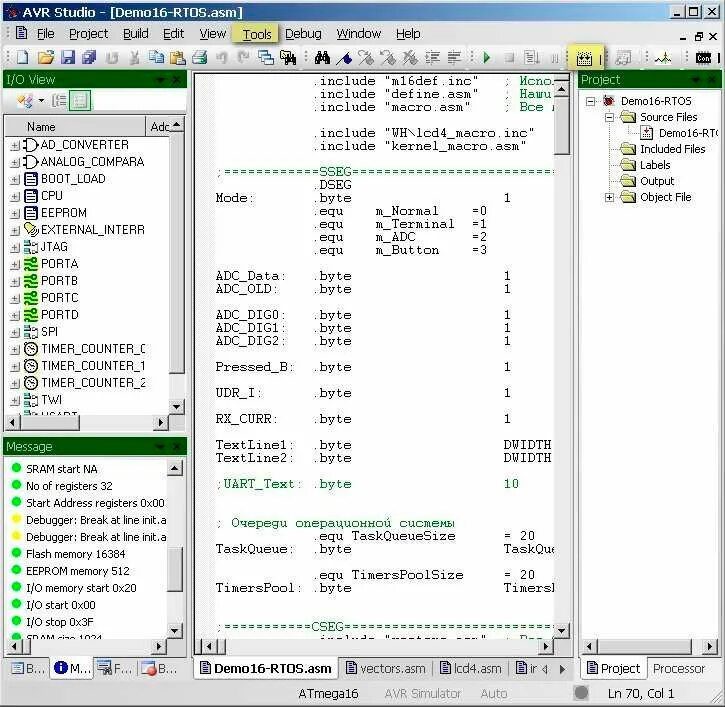Click 'SRAM start NA' message line
725x707 pixels.
pos(61,469)
